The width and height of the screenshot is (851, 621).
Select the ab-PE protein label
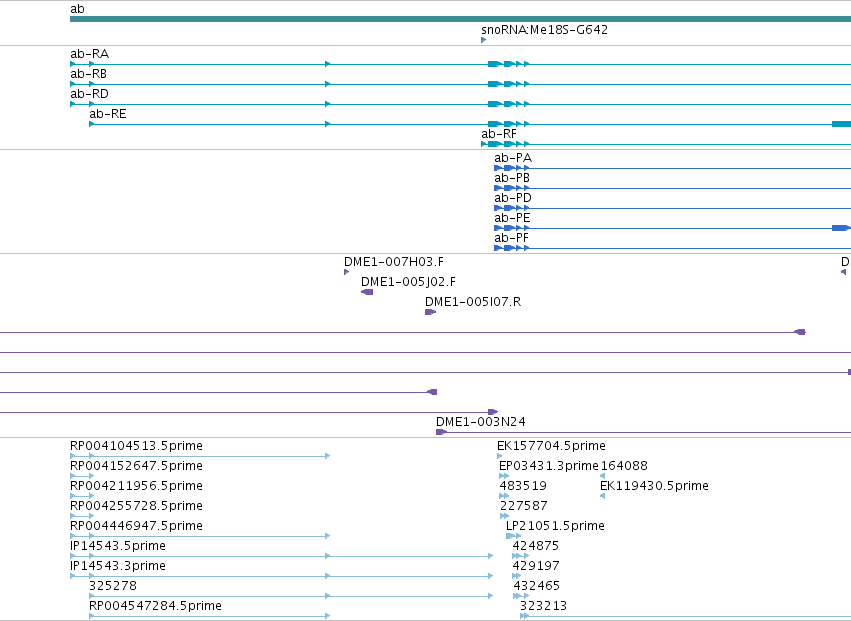[x=512, y=218]
